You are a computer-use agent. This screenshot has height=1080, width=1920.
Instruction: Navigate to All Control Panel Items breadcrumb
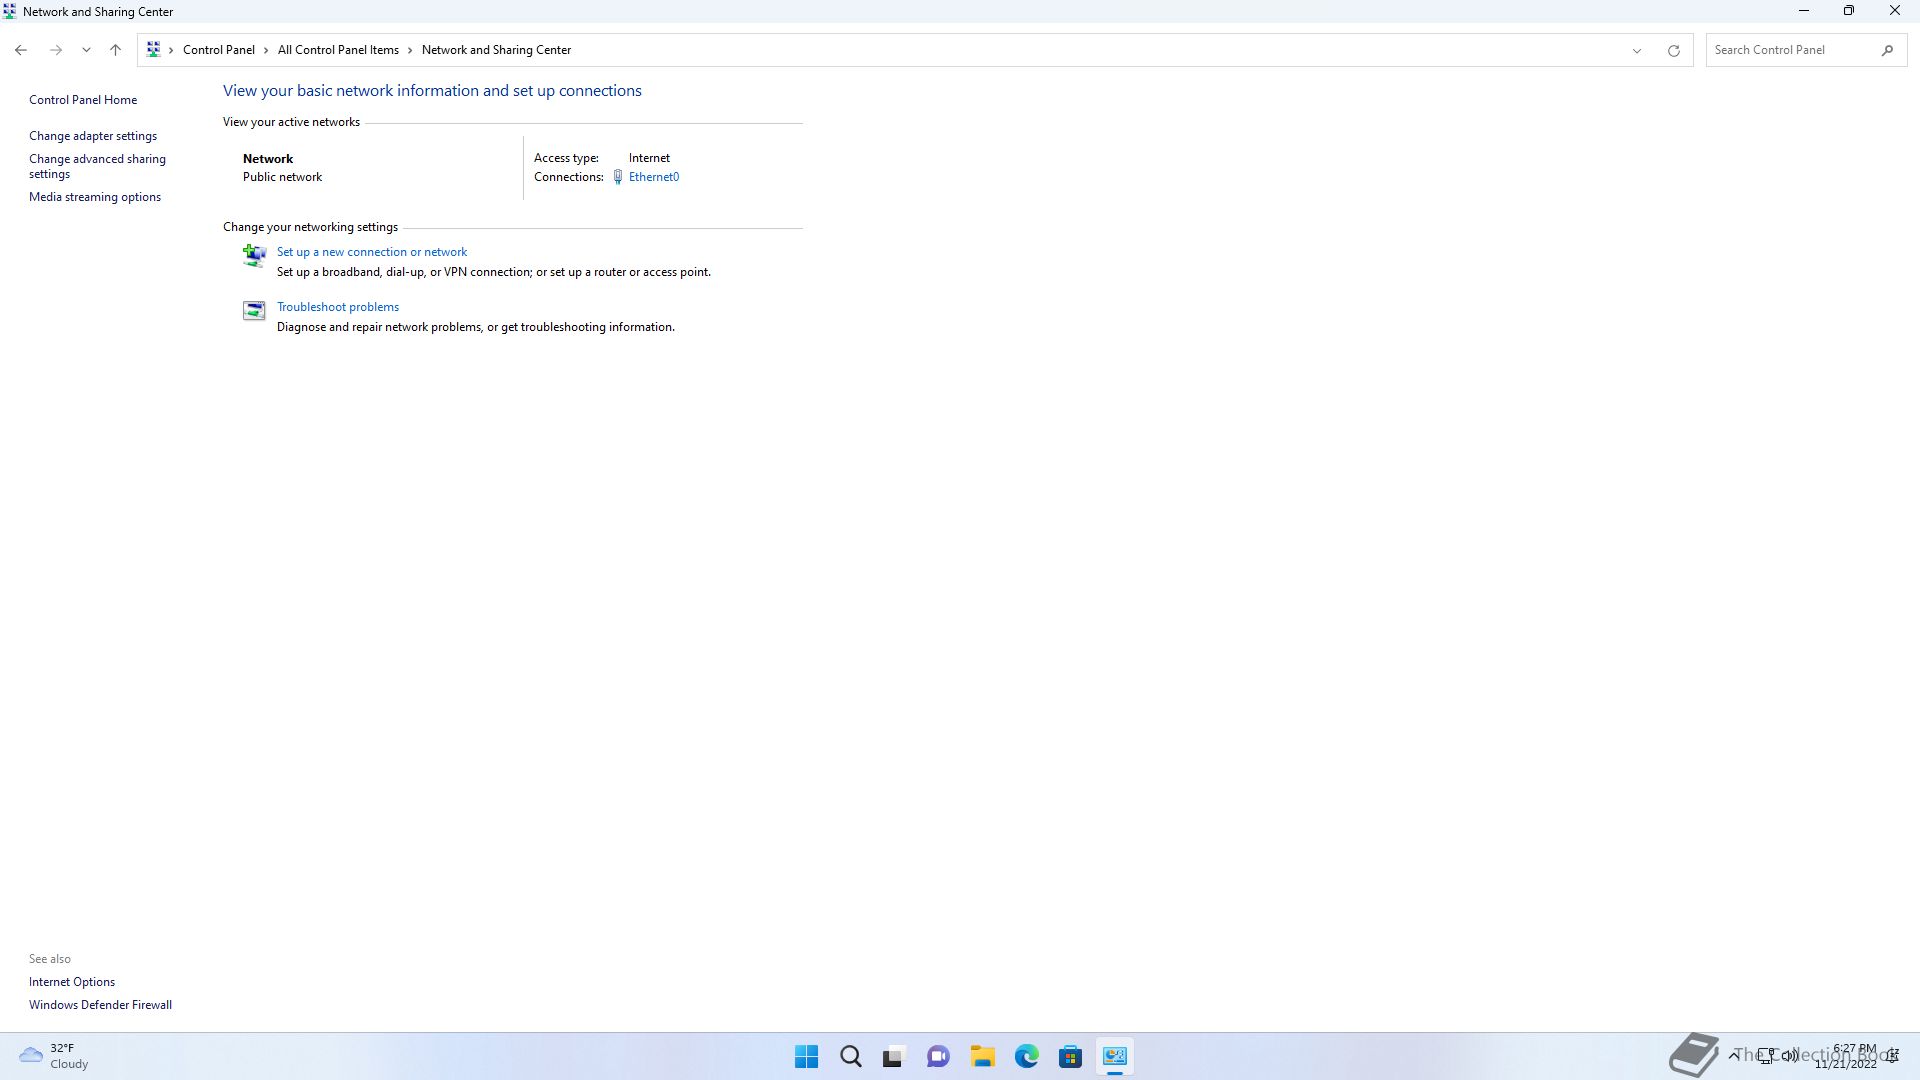(x=338, y=49)
